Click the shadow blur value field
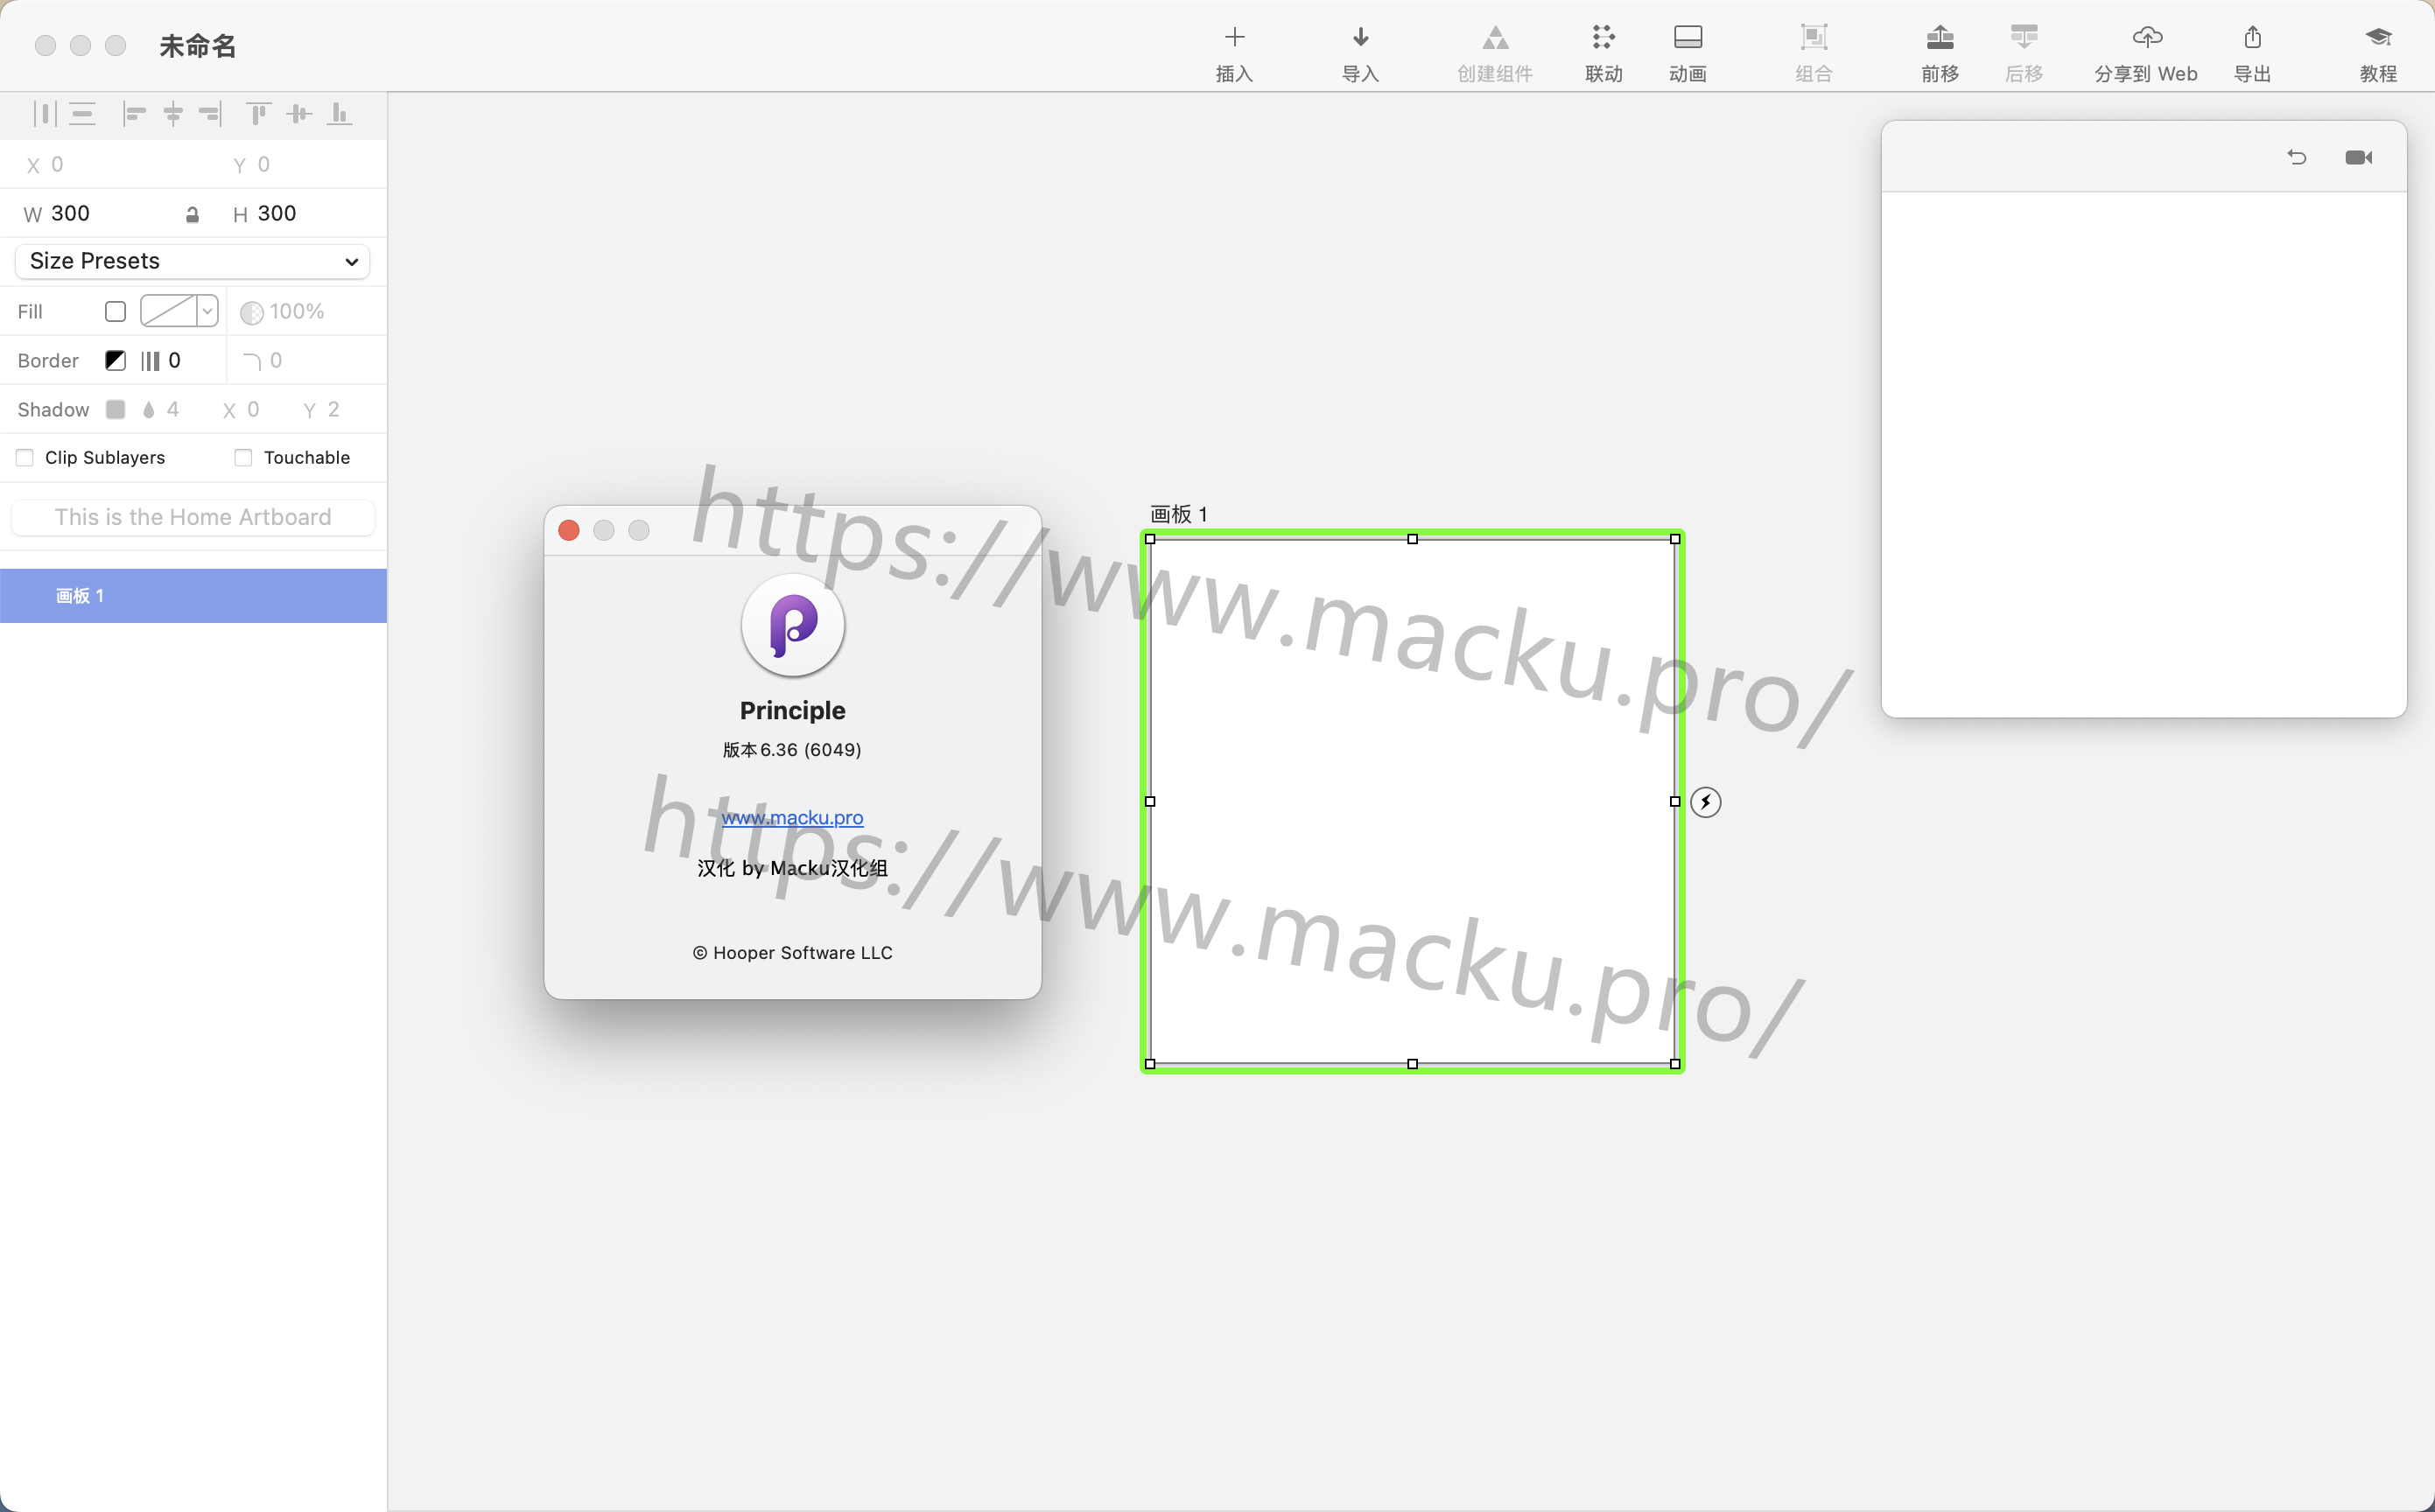Viewport: 2435px width, 1512px height. [x=173, y=410]
